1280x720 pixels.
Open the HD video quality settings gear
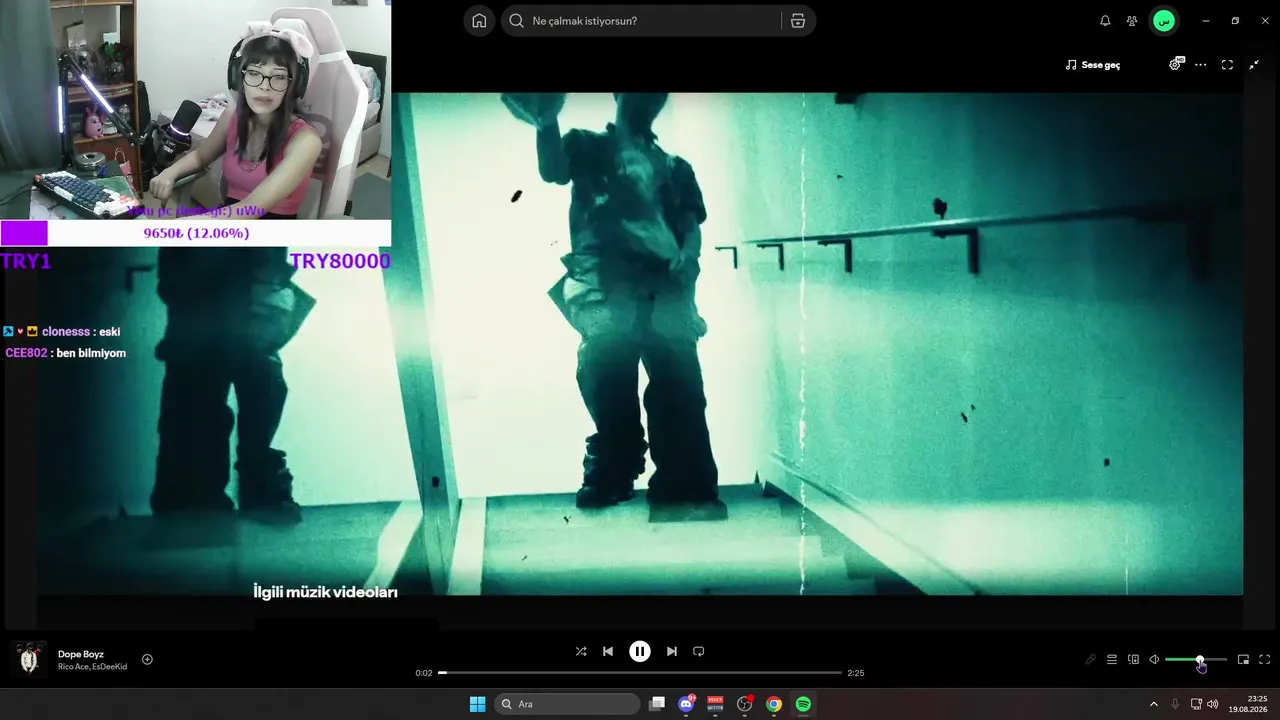pyautogui.click(x=1176, y=64)
